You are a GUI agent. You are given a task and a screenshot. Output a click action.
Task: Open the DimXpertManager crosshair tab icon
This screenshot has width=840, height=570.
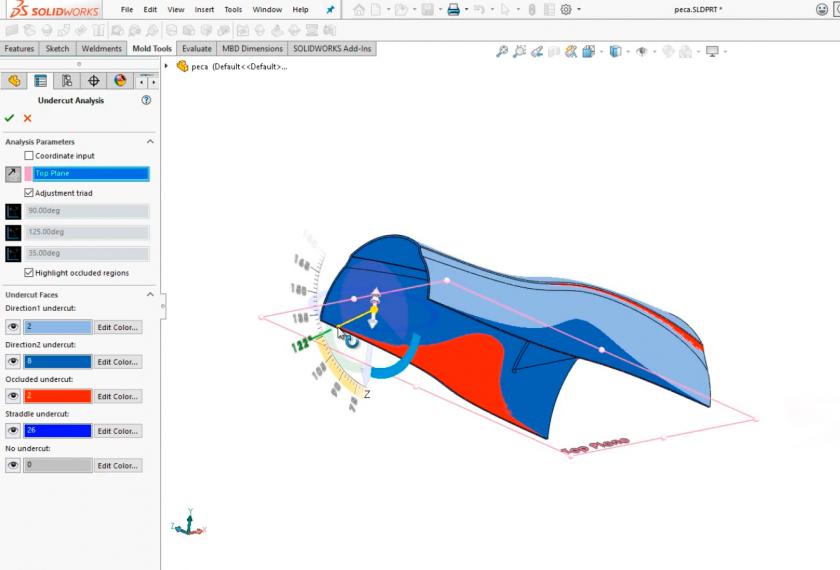(x=94, y=81)
